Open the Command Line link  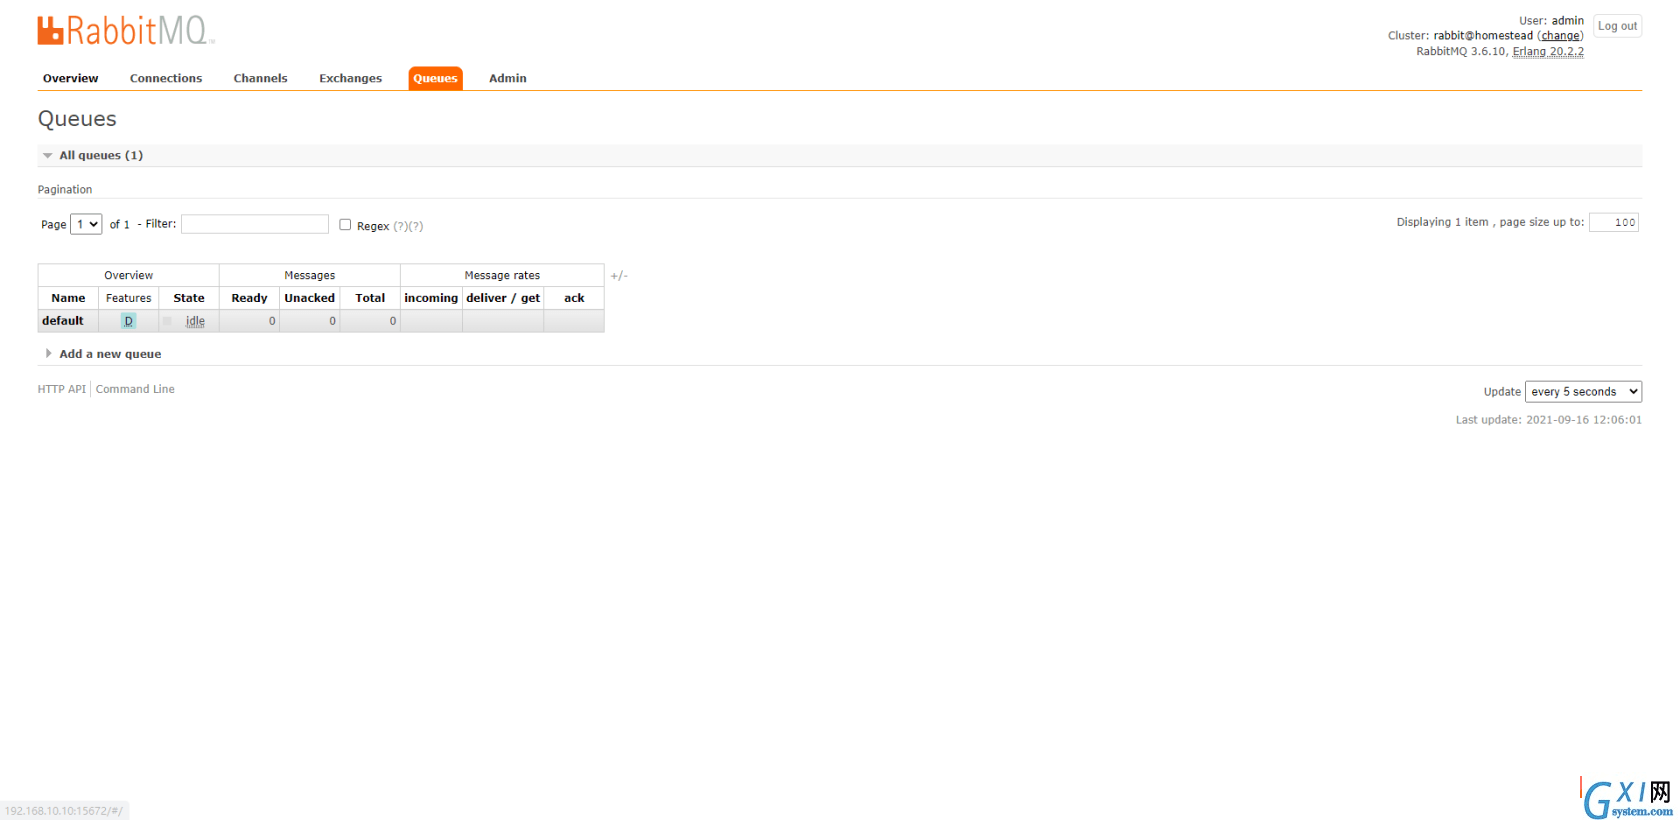tap(135, 389)
